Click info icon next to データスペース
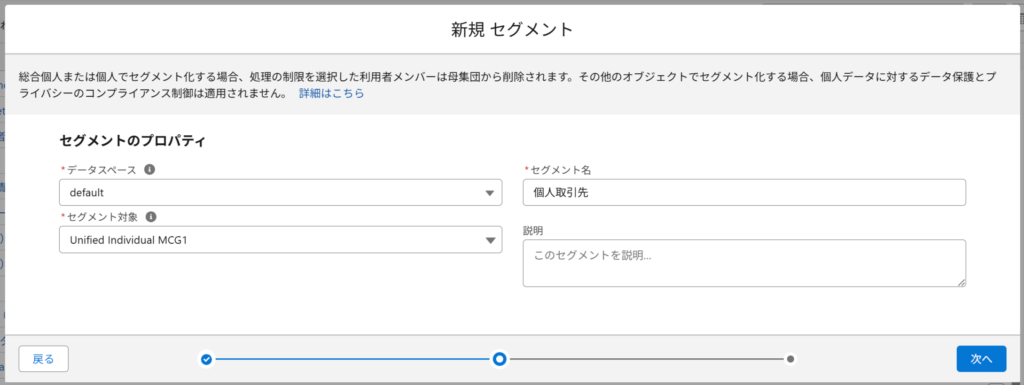Viewport: 1024px width, 385px height. (x=150, y=169)
